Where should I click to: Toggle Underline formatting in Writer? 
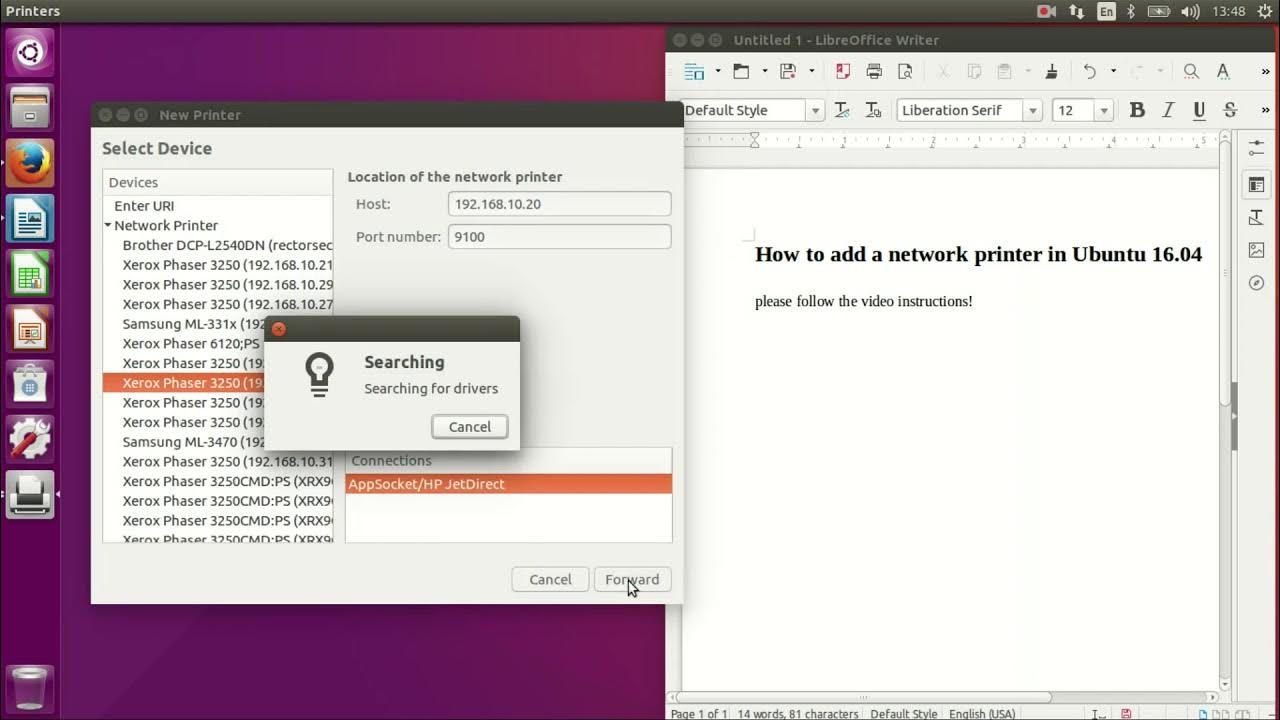1199,110
